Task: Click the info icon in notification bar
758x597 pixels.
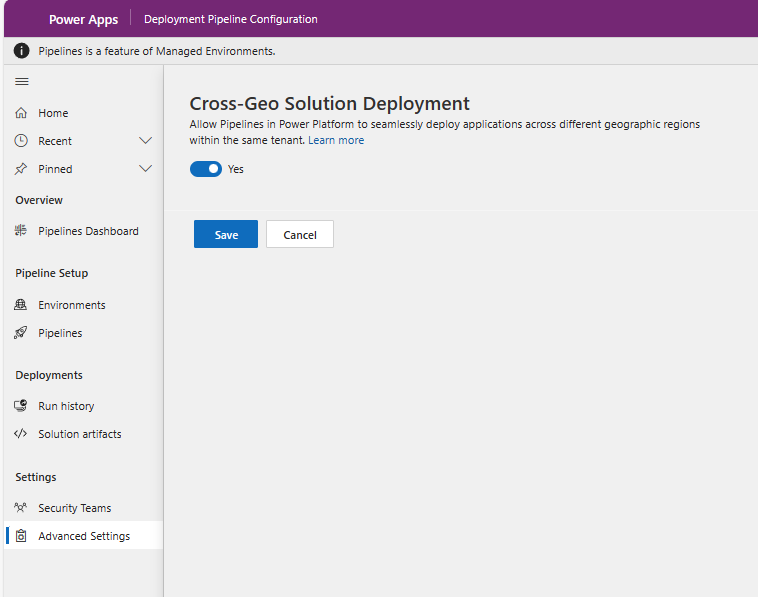Action: 21,50
